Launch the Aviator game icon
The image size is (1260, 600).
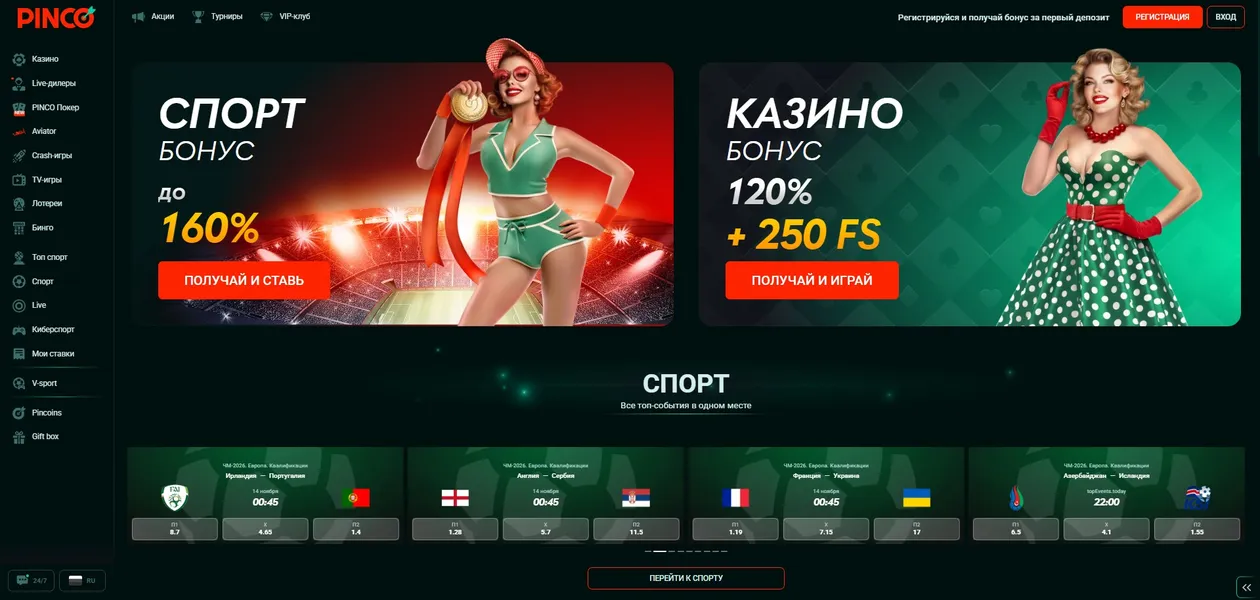19,131
